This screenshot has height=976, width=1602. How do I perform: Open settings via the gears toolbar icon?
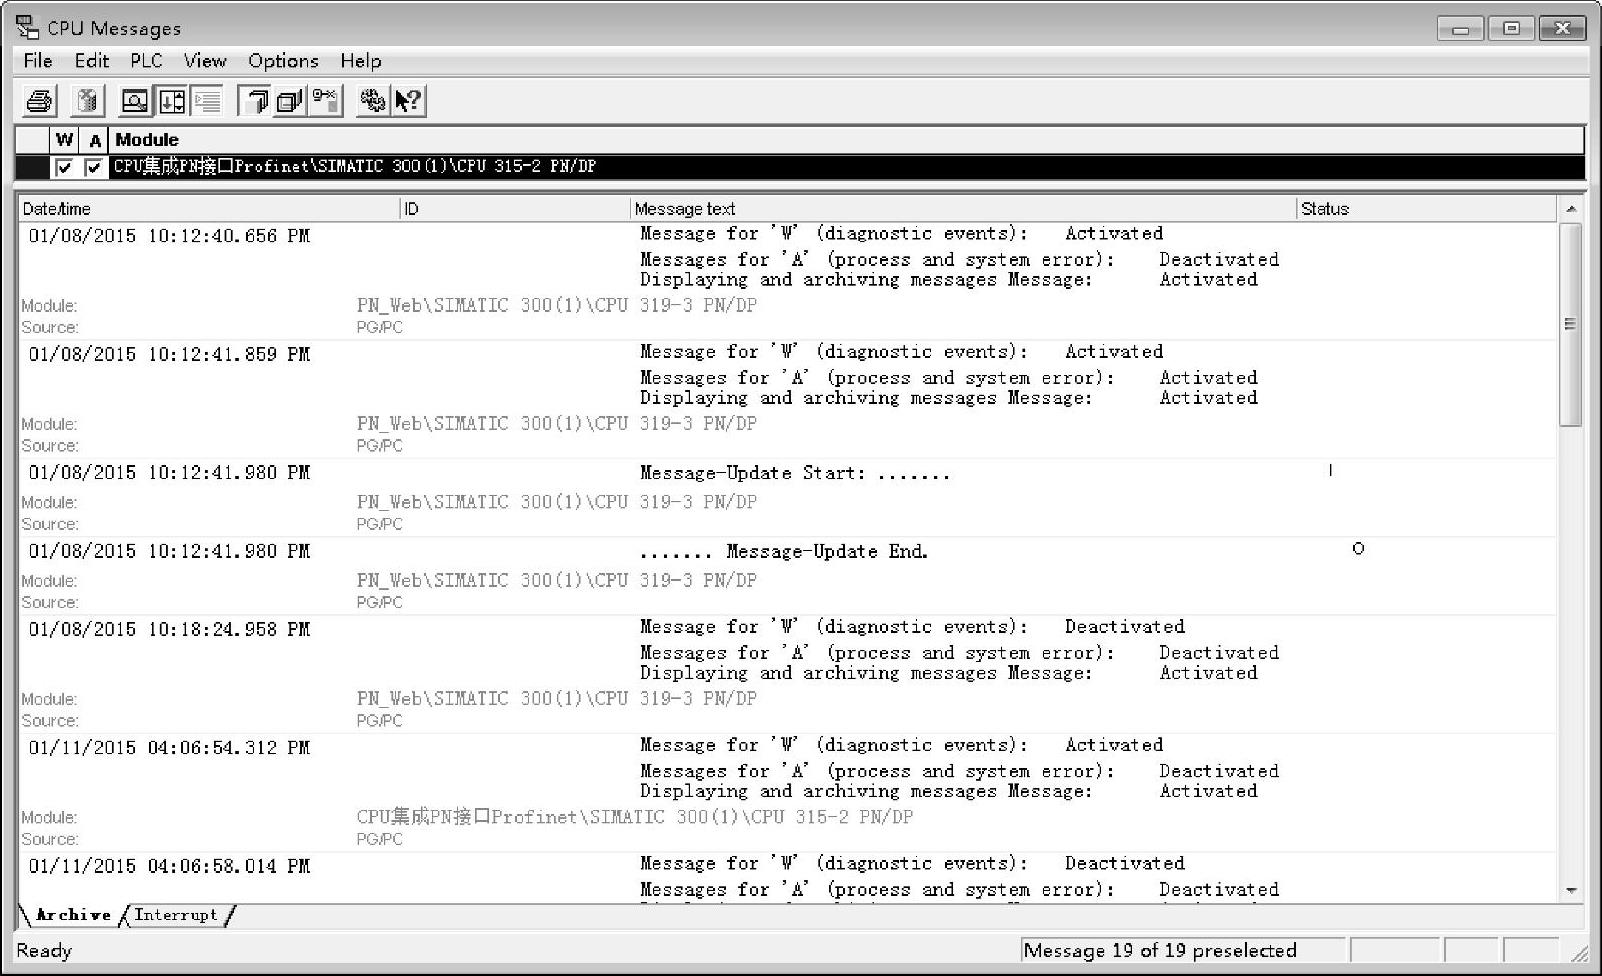(x=373, y=101)
